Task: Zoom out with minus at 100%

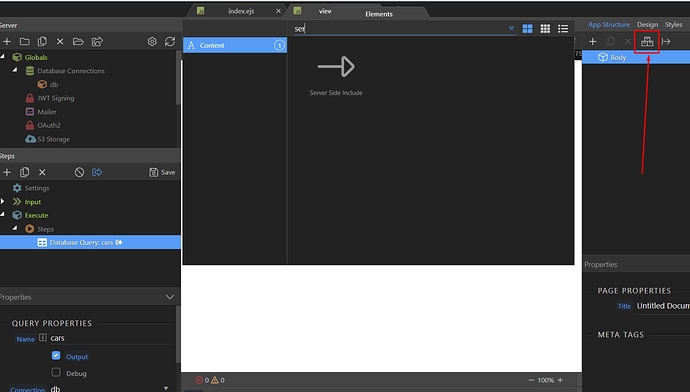Action: point(531,380)
